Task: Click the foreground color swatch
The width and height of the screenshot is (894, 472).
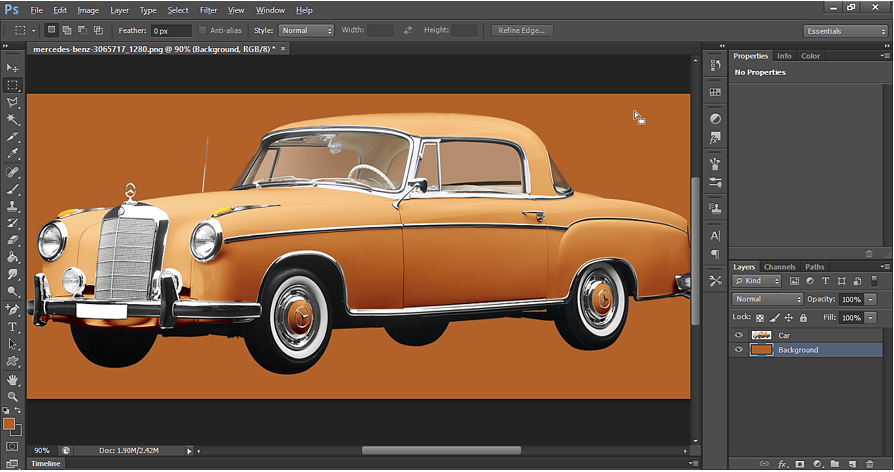Action: tap(9, 424)
